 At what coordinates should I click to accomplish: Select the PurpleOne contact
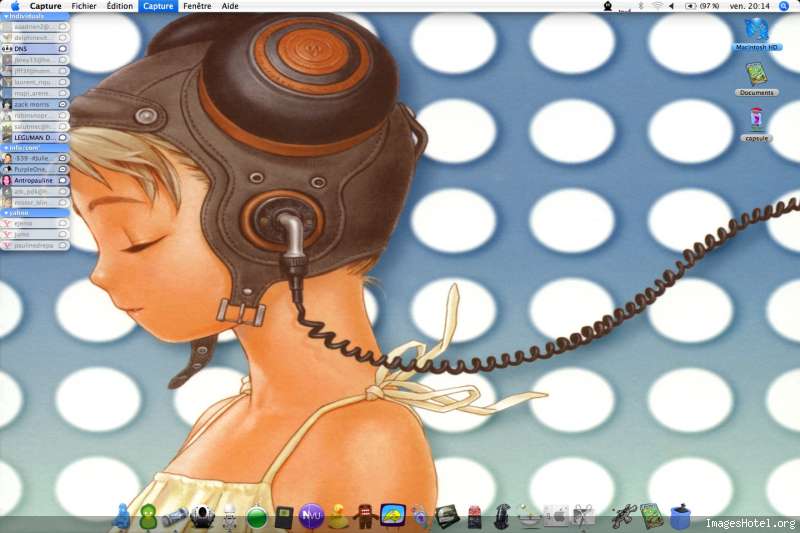point(35,169)
